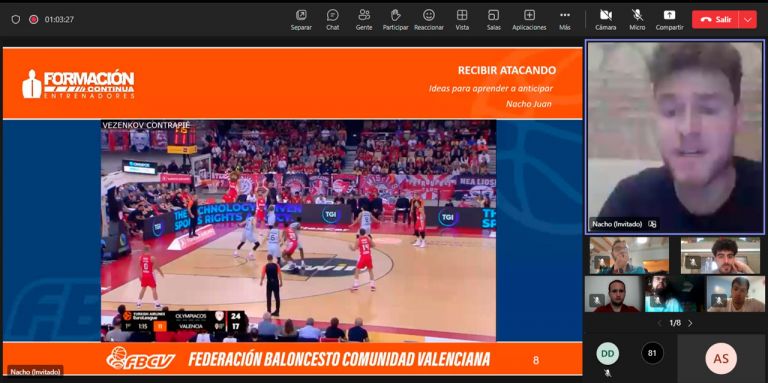
Task: Open Aplicaciones add-apps panel
Action: [x=529, y=20]
